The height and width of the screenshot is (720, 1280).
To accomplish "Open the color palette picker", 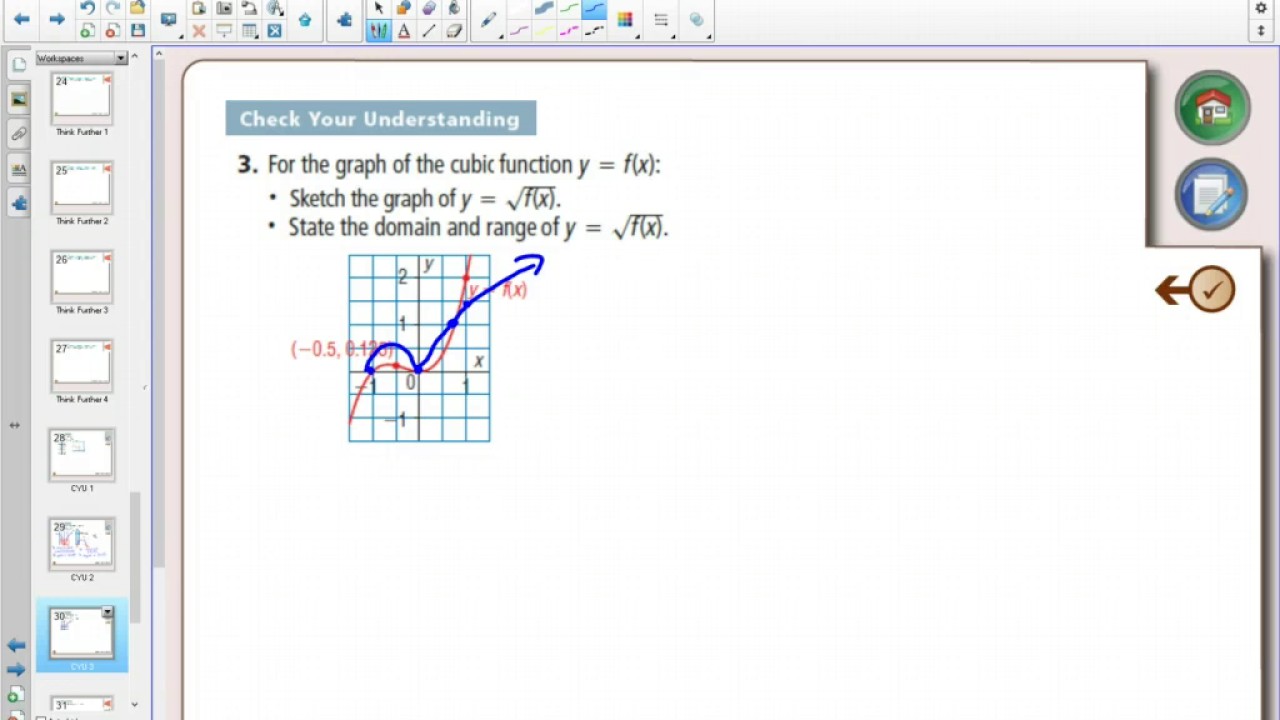I will tap(625, 19).
